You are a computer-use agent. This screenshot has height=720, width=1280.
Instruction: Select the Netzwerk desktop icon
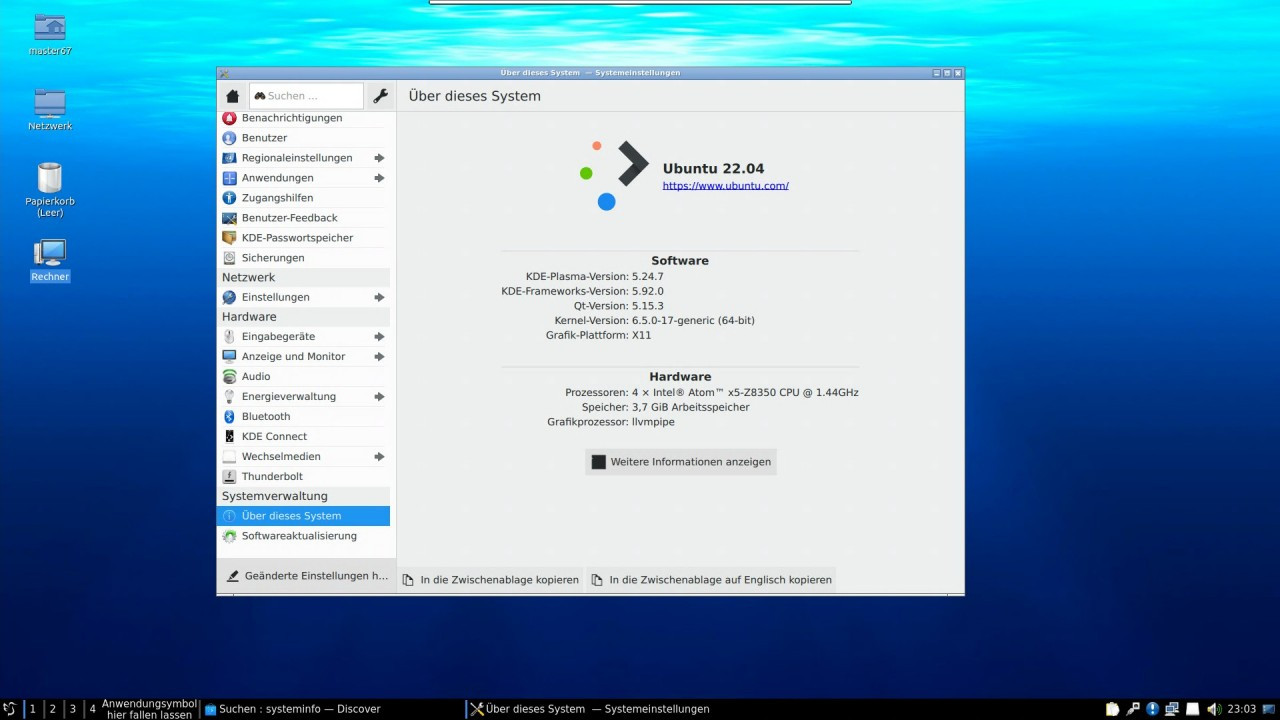click(50, 110)
